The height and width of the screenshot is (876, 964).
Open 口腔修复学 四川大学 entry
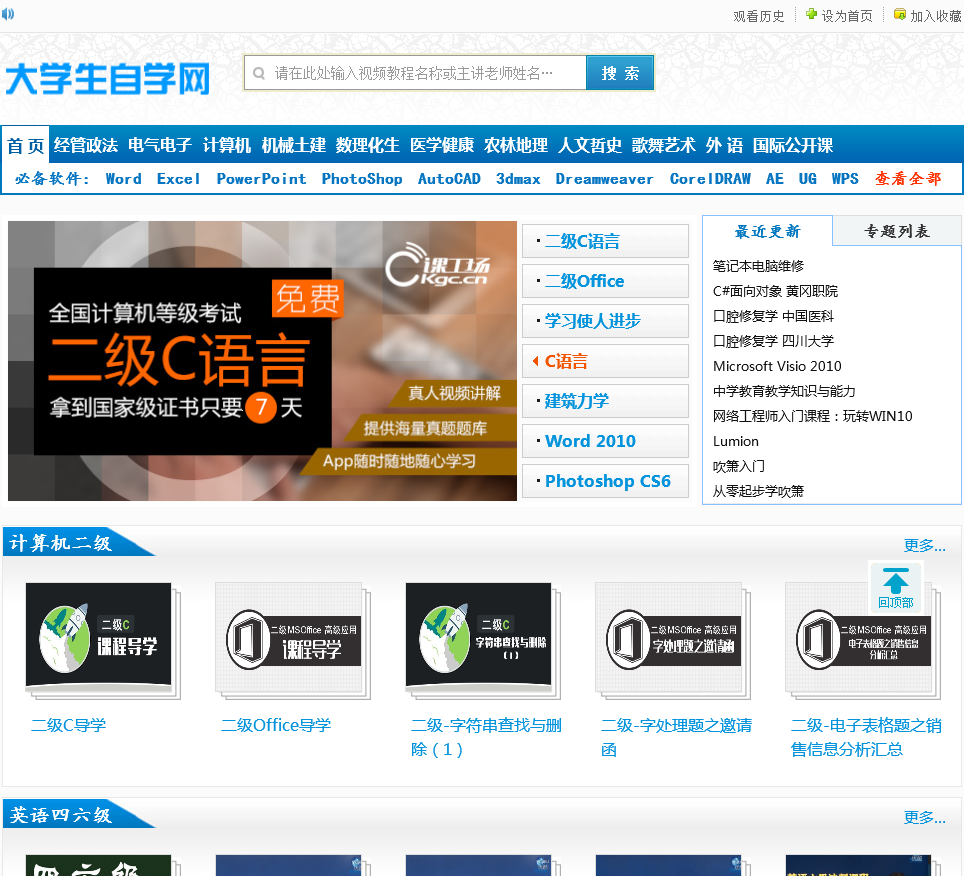click(773, 341)
